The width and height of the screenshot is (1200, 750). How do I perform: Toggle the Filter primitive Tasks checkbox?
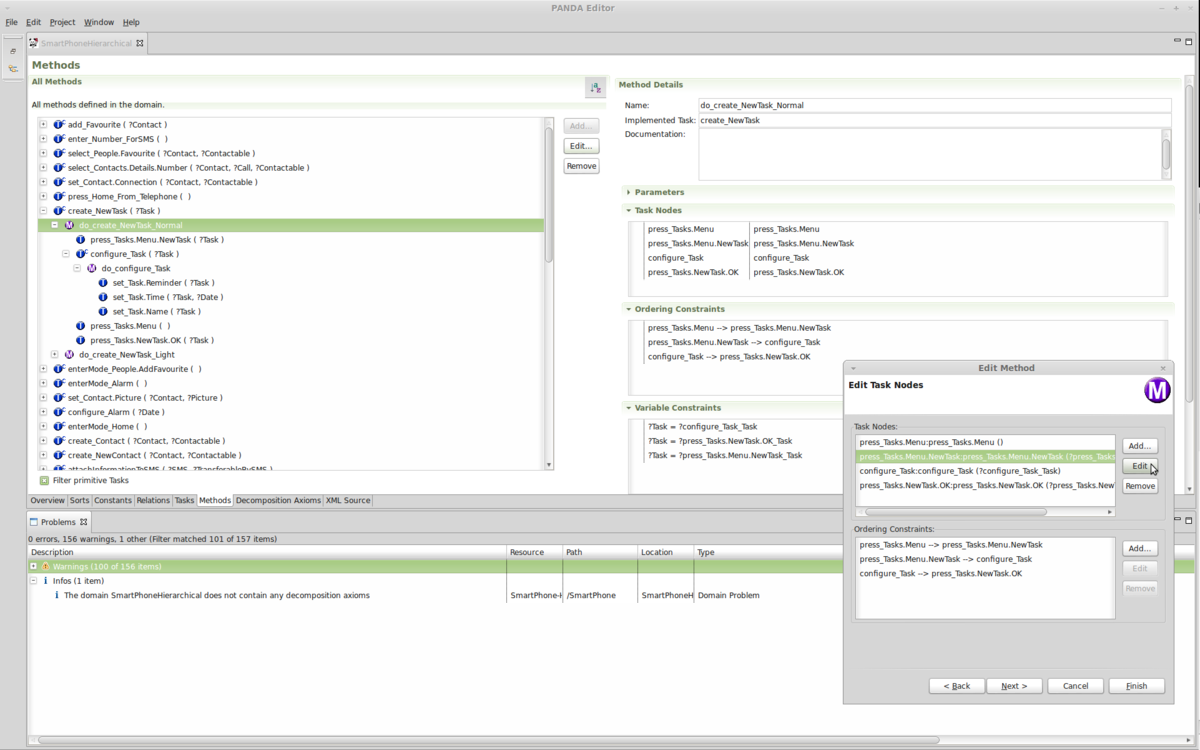[44, 481]
